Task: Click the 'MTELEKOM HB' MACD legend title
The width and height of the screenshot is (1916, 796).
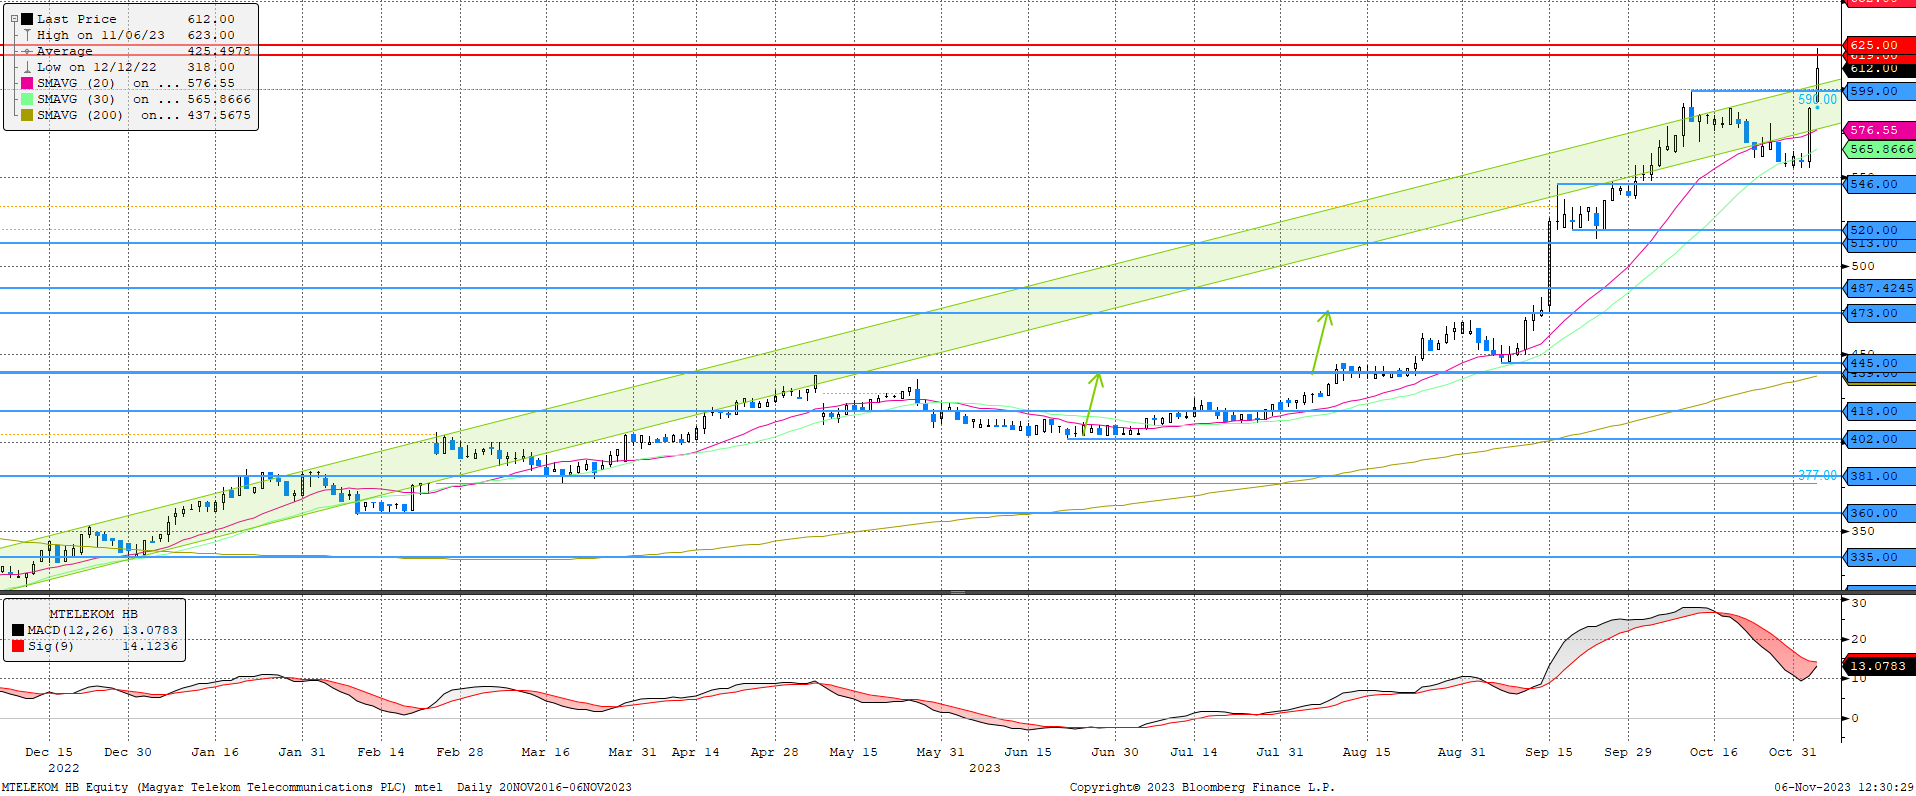Action: tap(94, 614)
